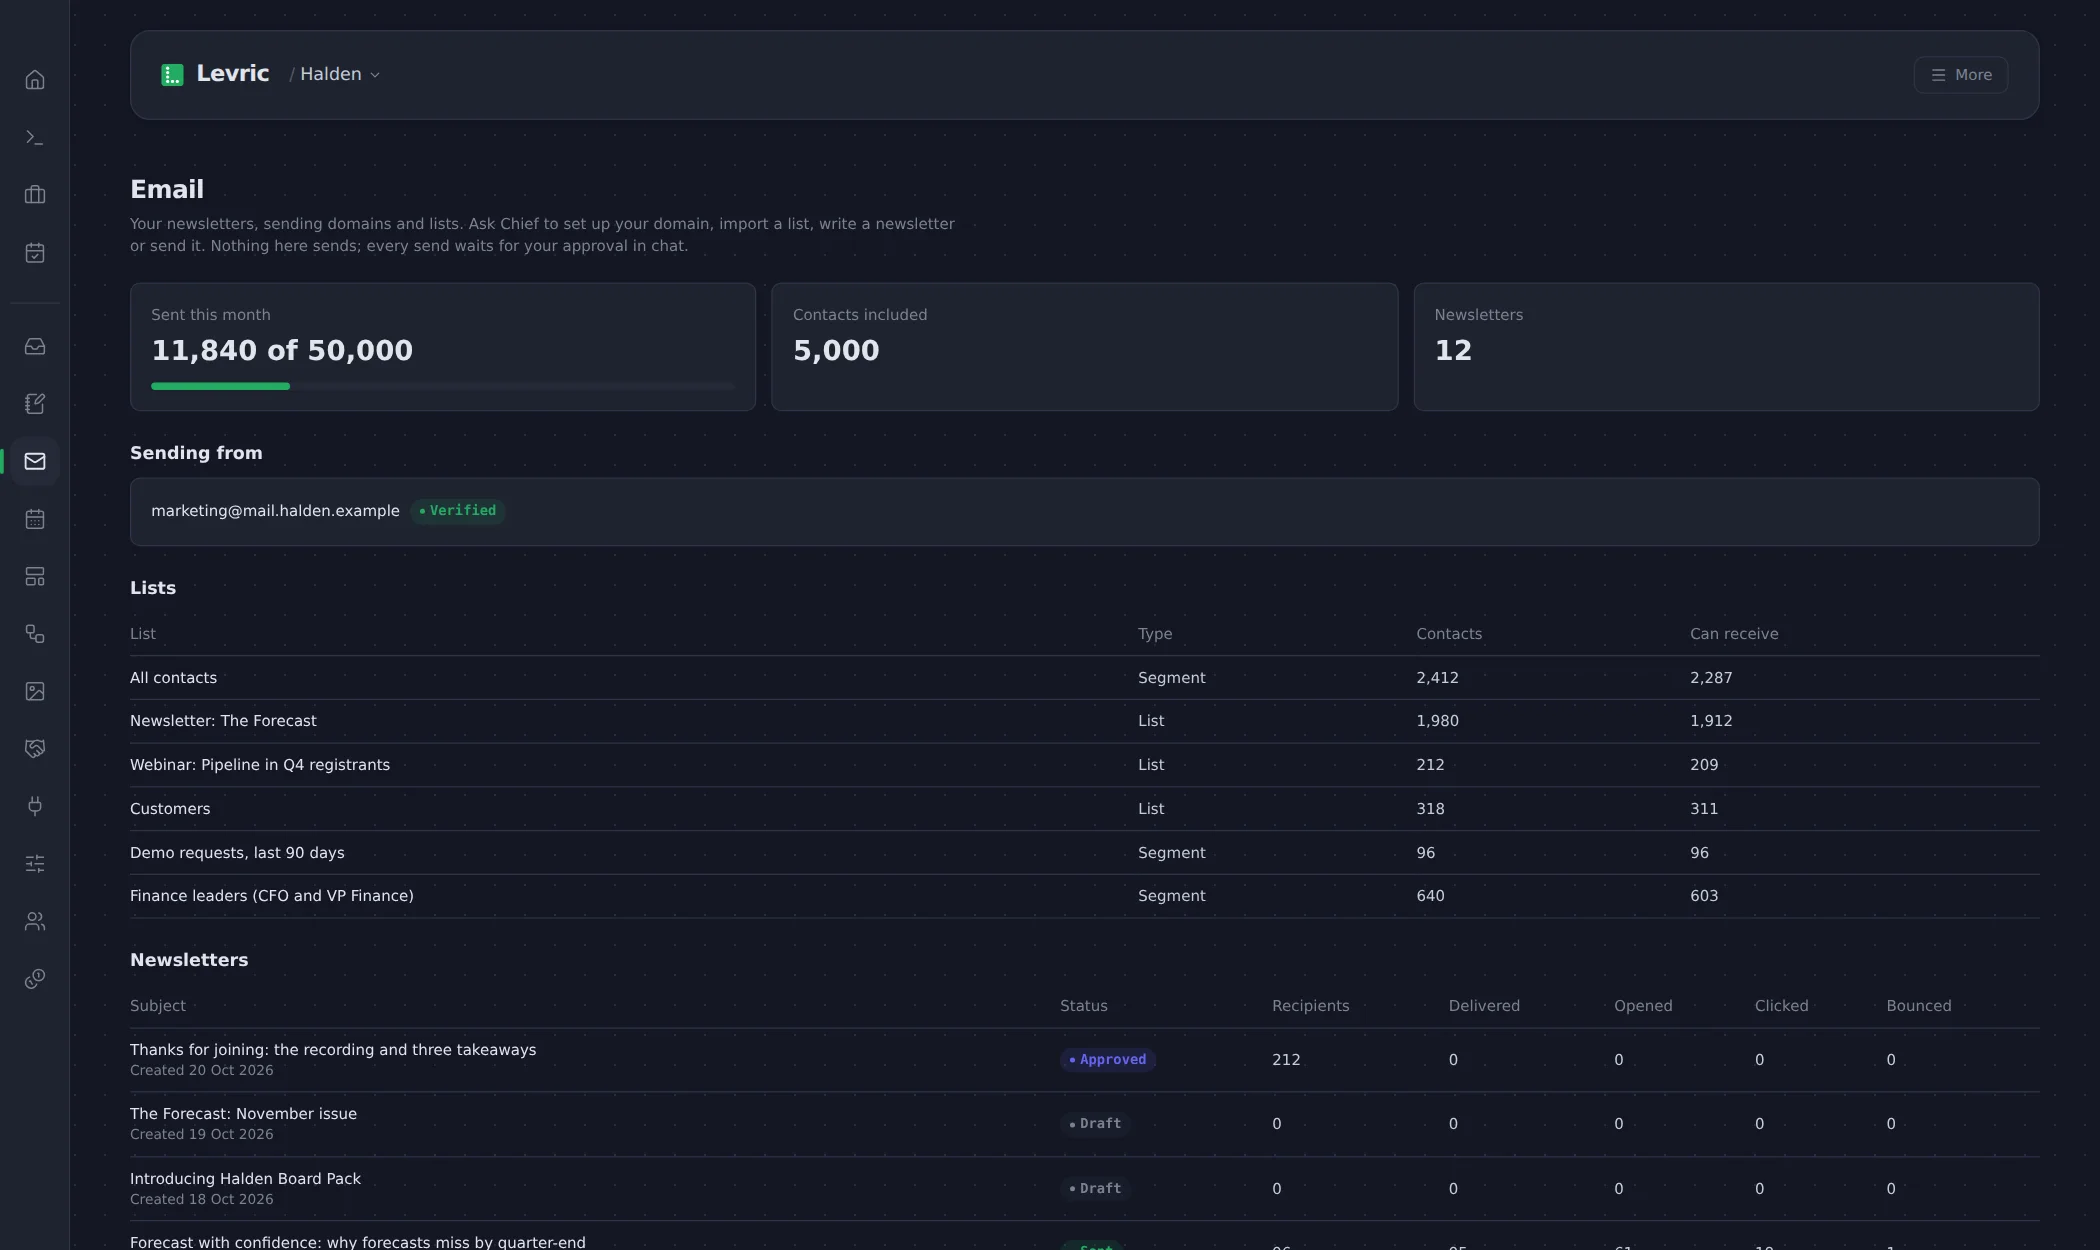Select Webinar: Pipeline in Q4 registrants list

click(x=1084, y=765)
